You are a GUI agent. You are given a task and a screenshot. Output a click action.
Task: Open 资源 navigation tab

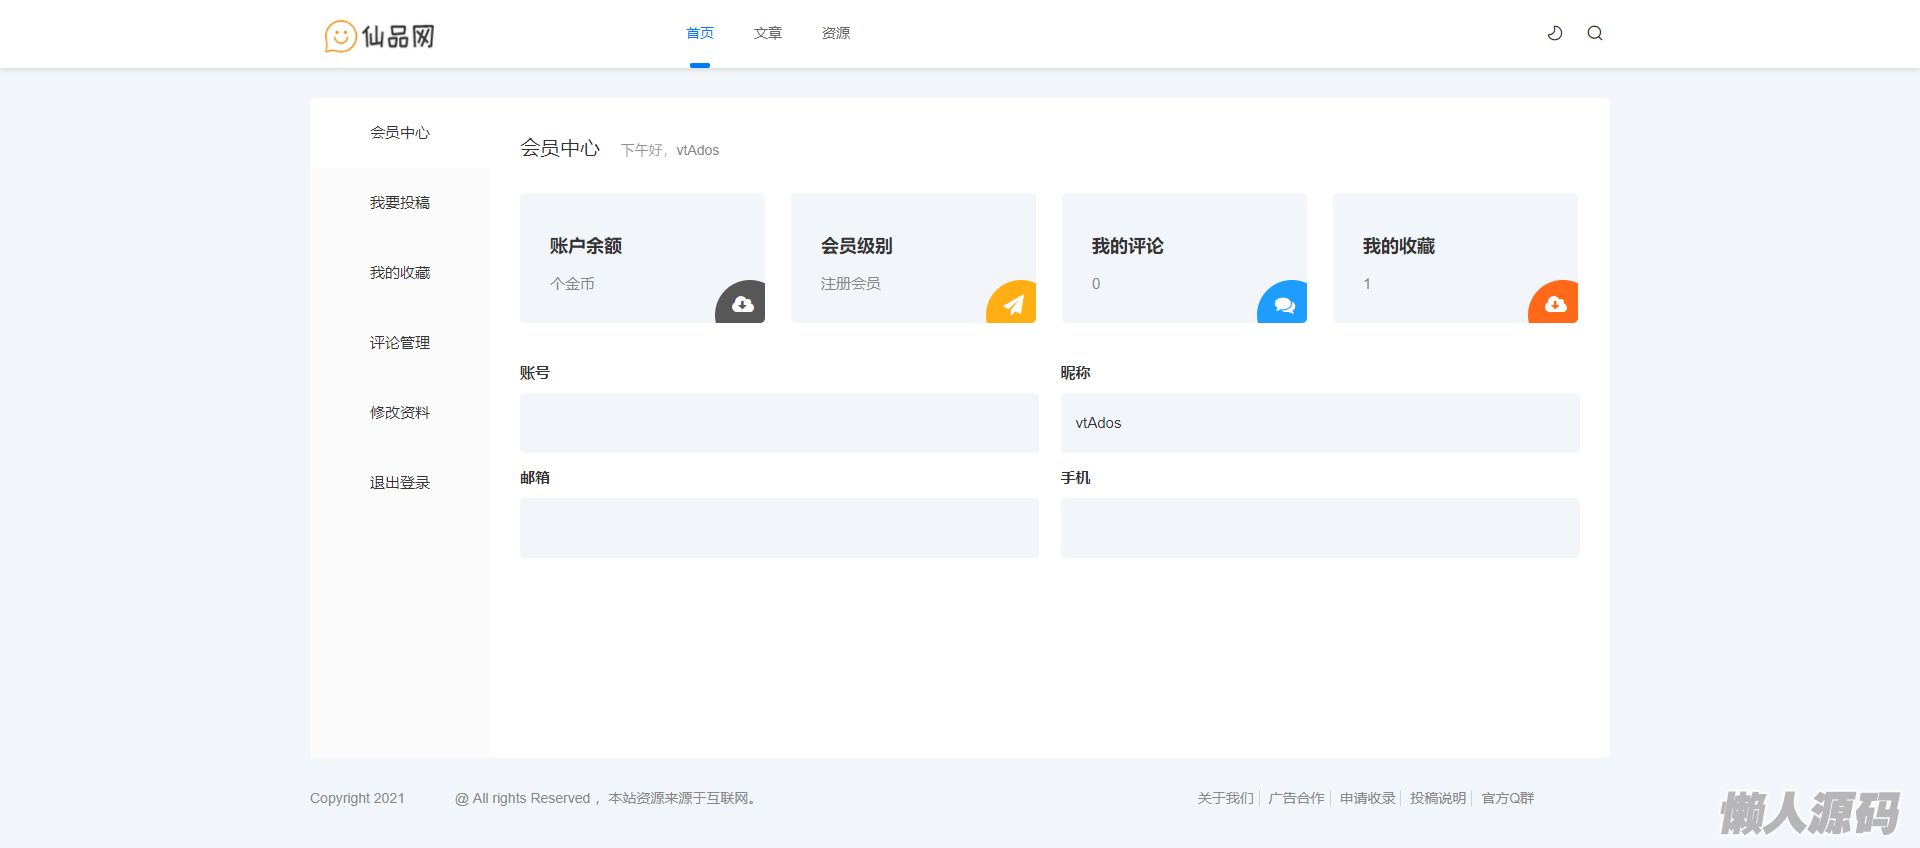point(836,33)
